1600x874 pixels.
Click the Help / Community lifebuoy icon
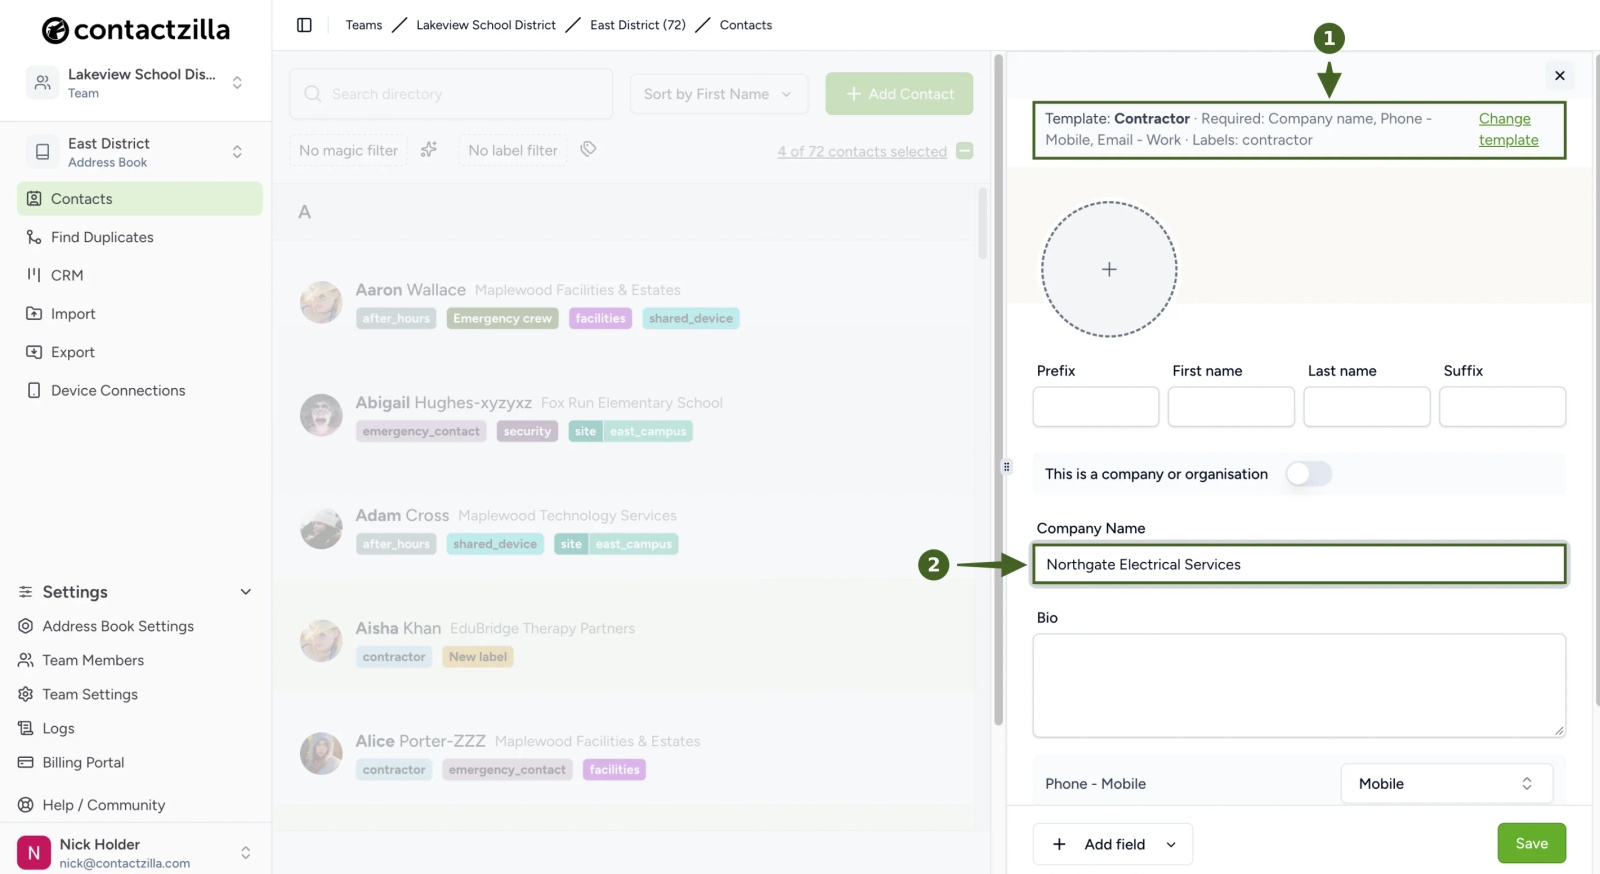pos(26,805)
